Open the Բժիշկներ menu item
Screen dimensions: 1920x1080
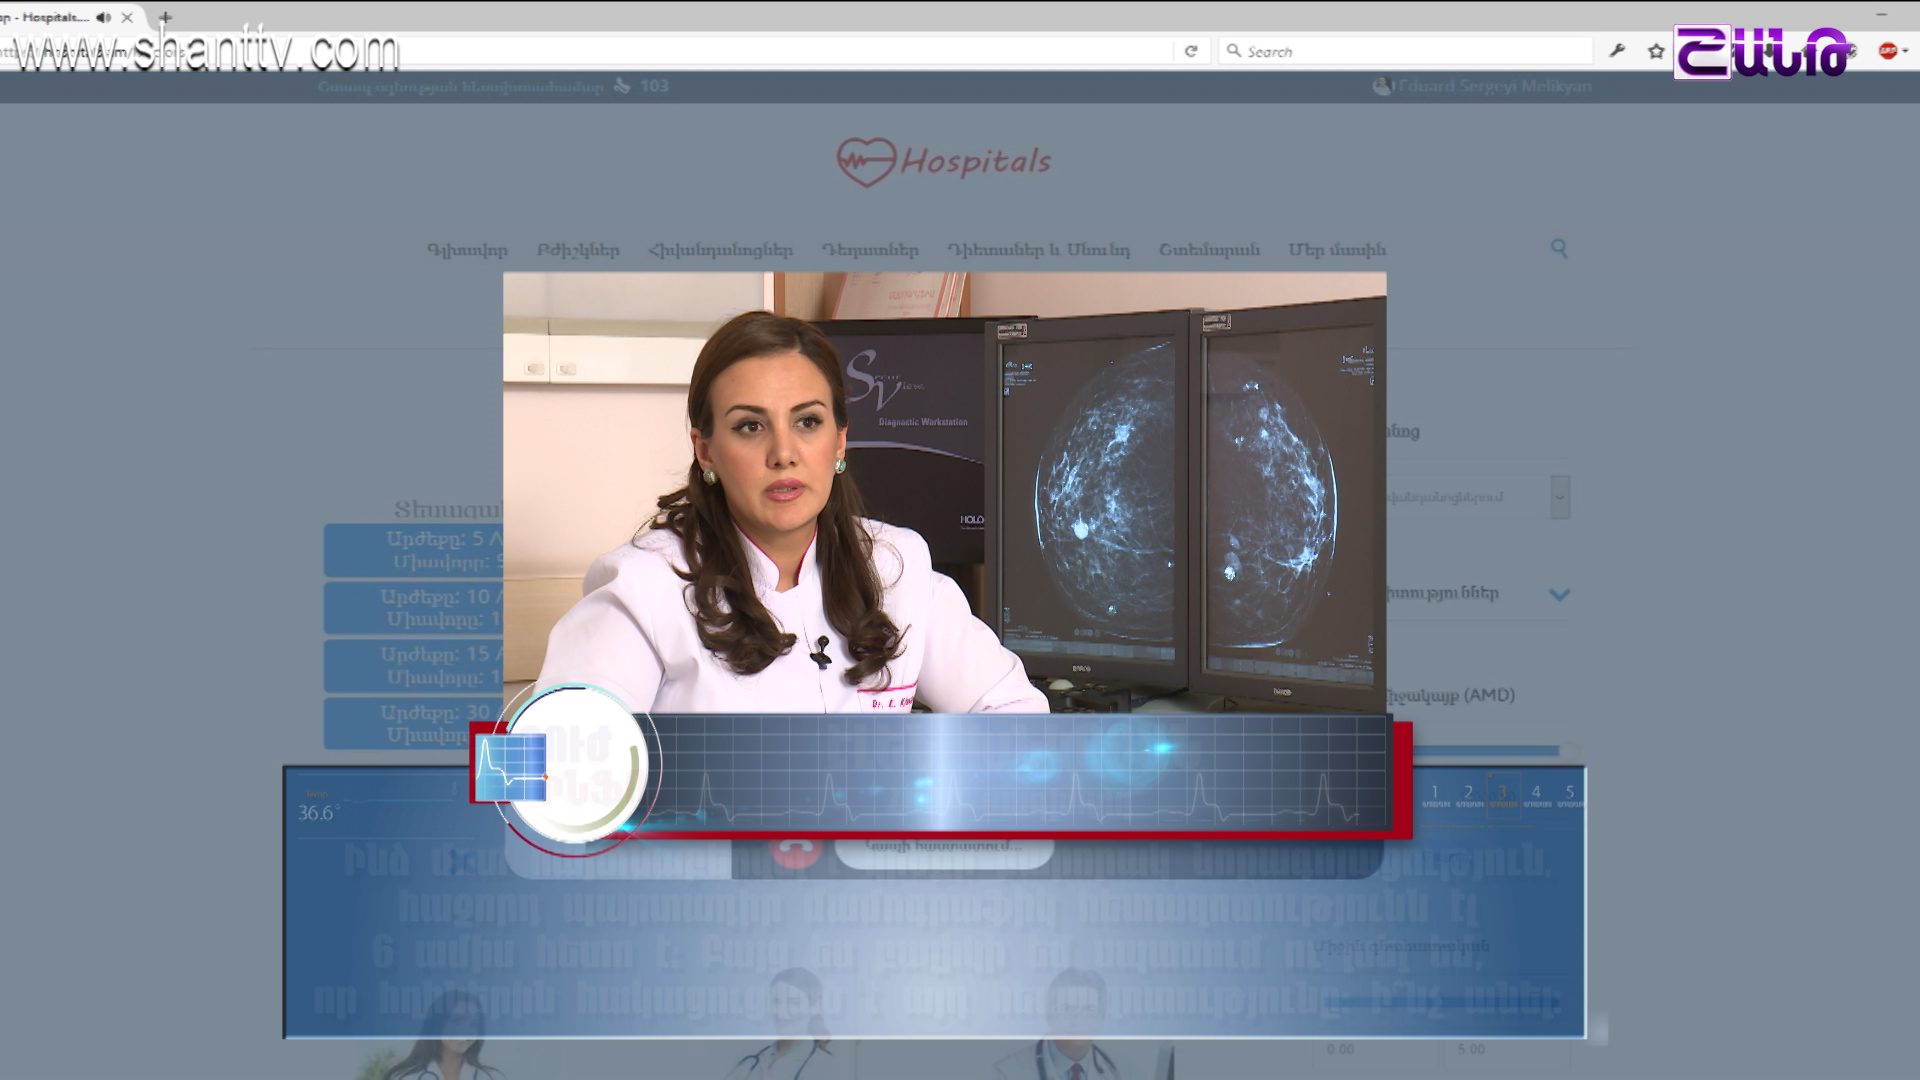[578, 250]
